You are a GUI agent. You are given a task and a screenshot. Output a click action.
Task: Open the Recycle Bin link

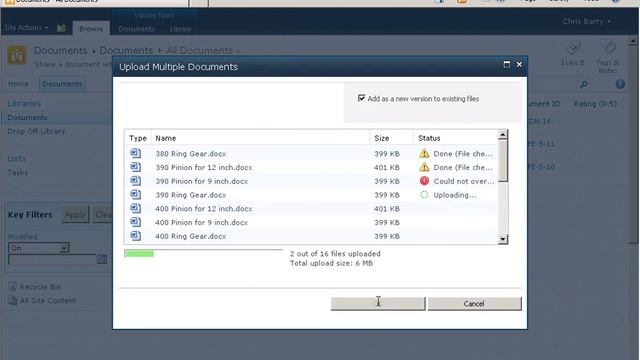[40, 287]
